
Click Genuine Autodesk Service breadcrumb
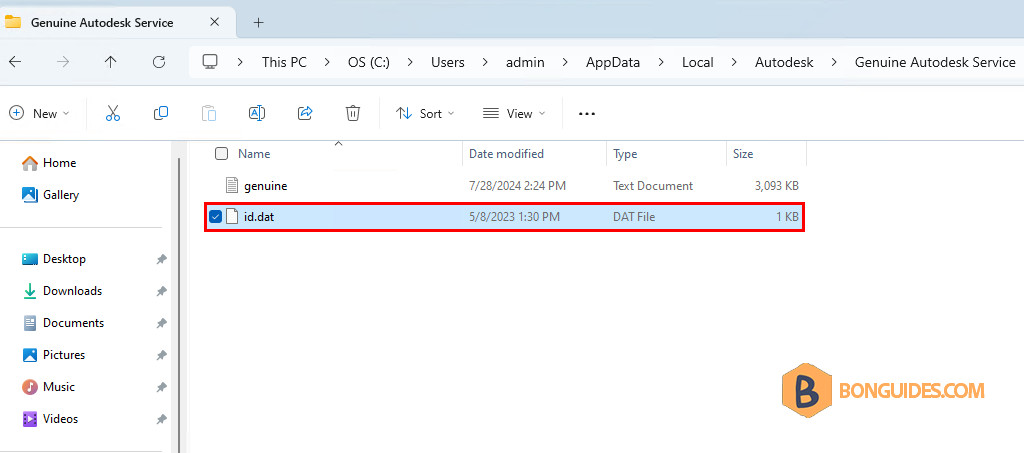(935, 62)
